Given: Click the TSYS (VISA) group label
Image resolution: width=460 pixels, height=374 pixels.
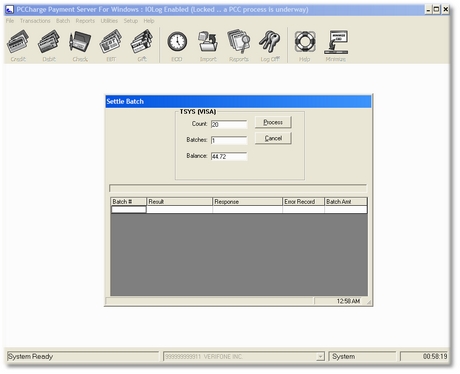Looking at the screenshot, I should (198, 112).
